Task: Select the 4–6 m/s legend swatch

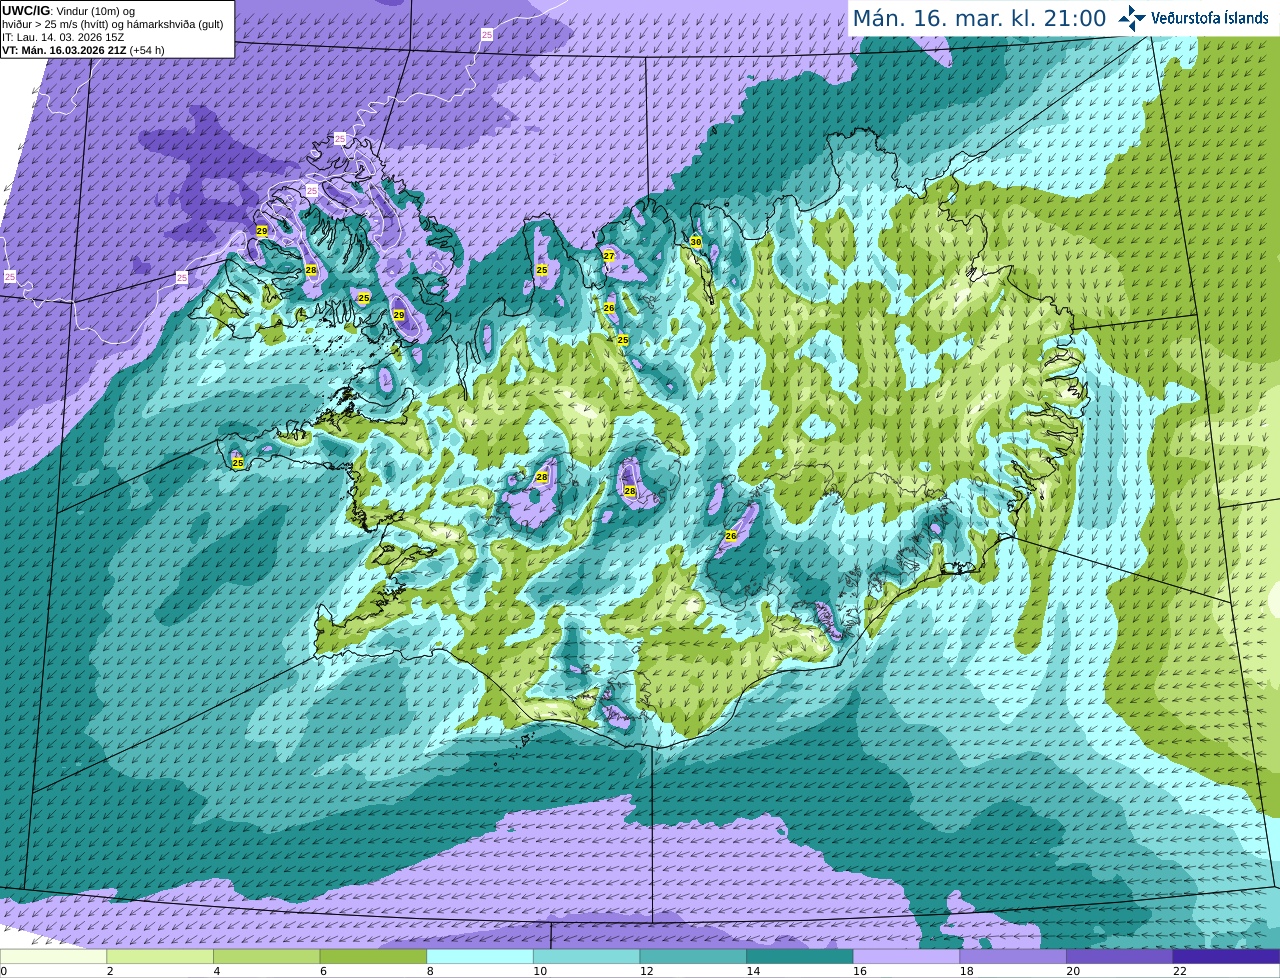Action: point(267,956)
